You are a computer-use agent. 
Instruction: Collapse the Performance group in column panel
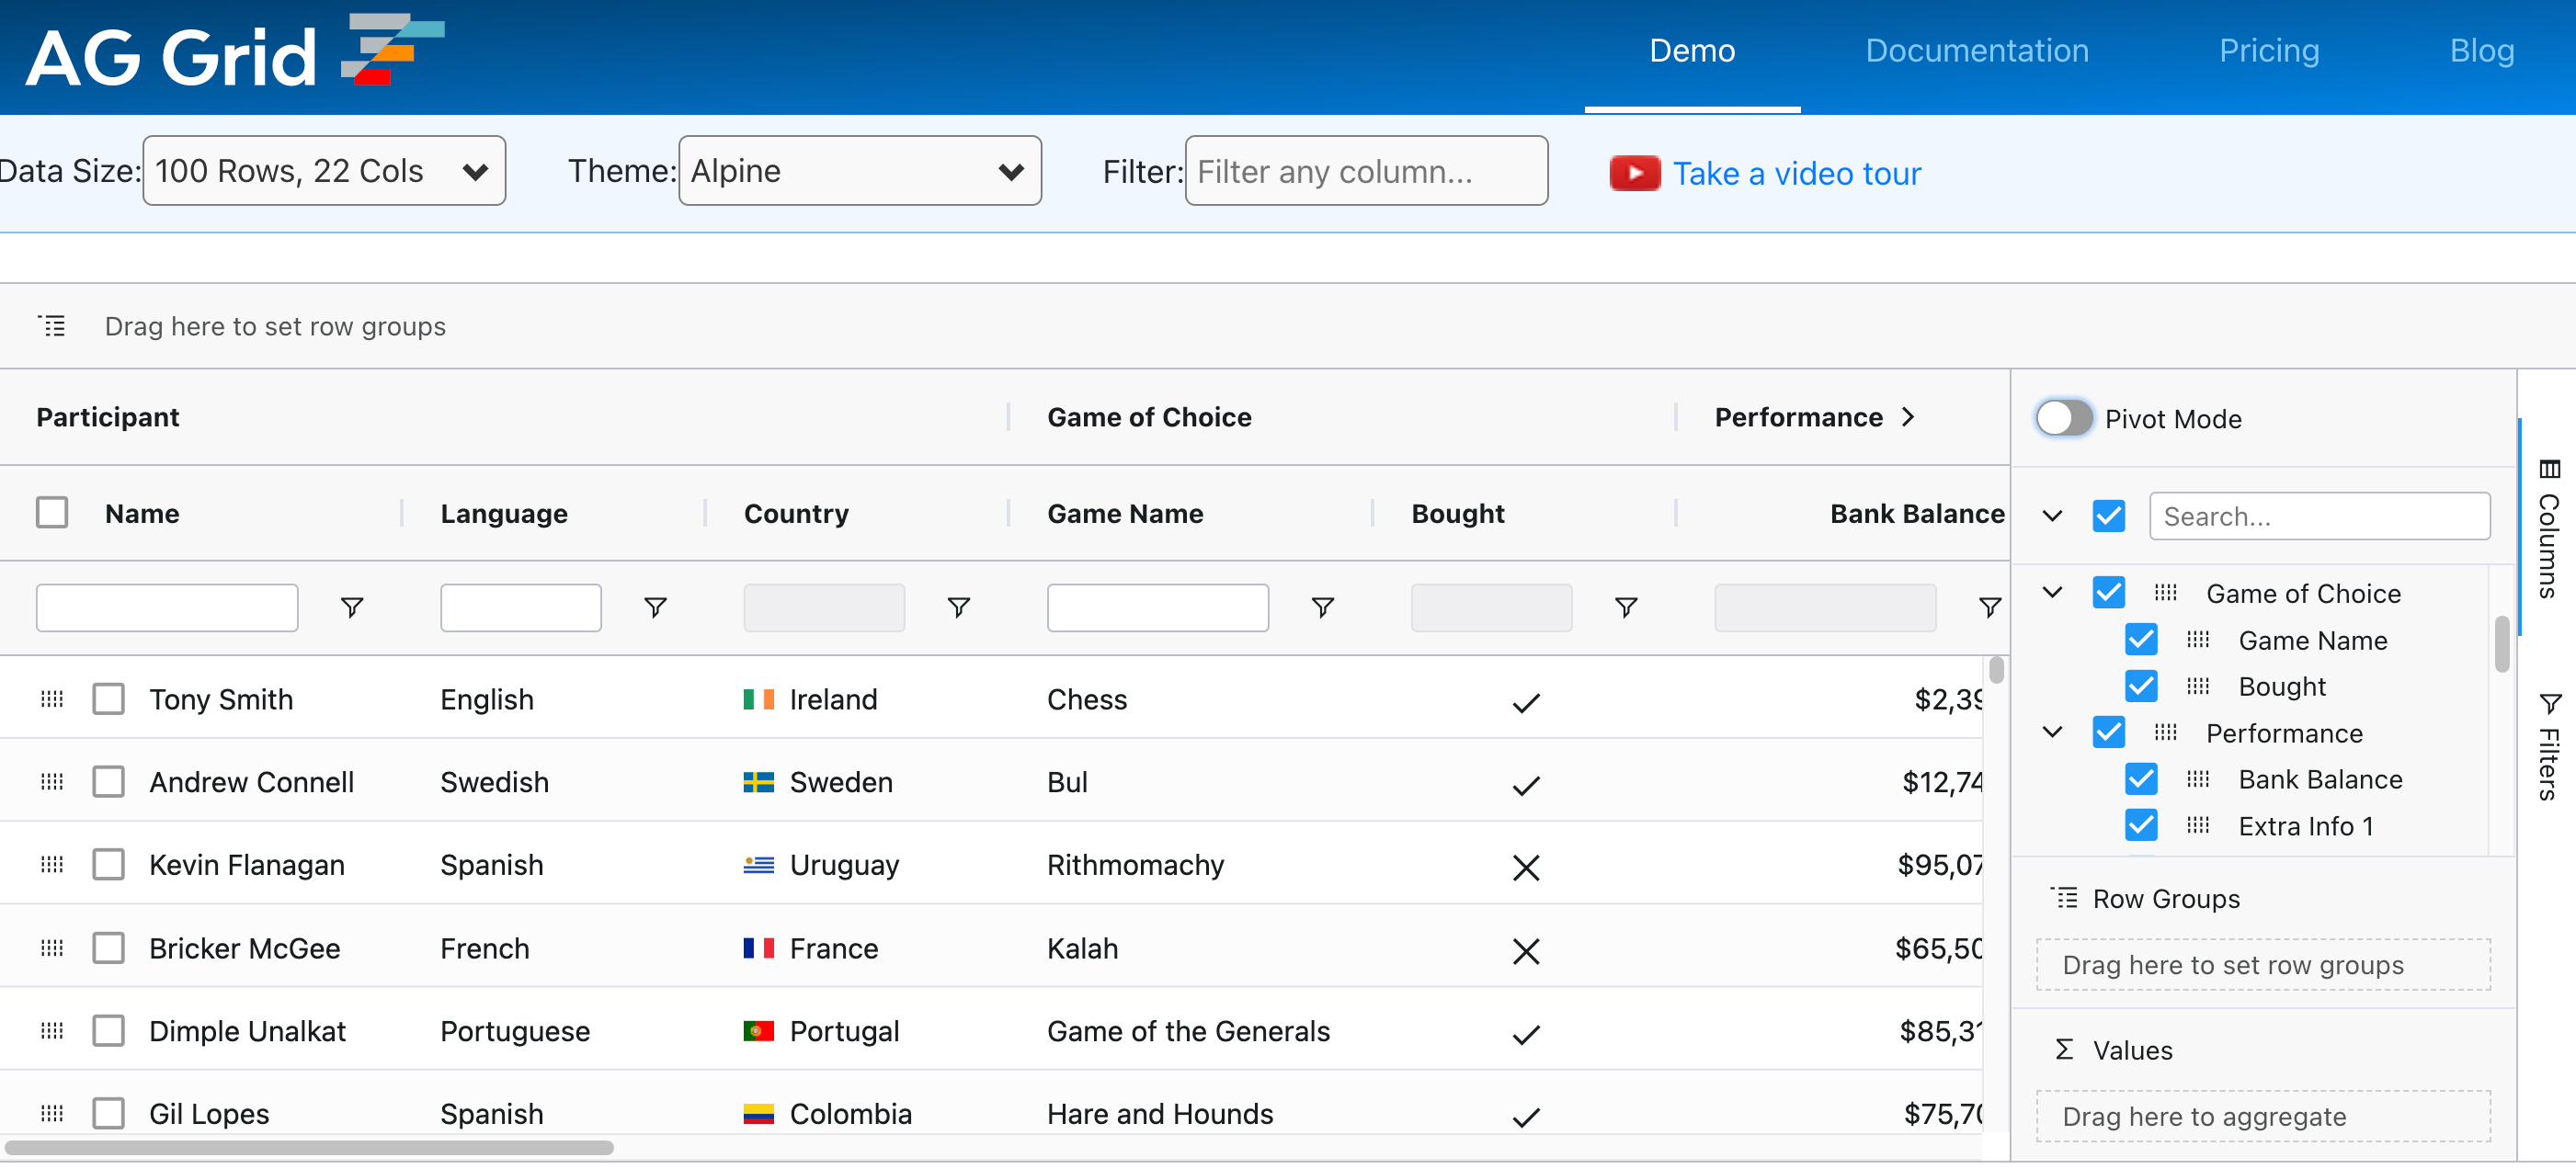click(x=2052, y=732)
